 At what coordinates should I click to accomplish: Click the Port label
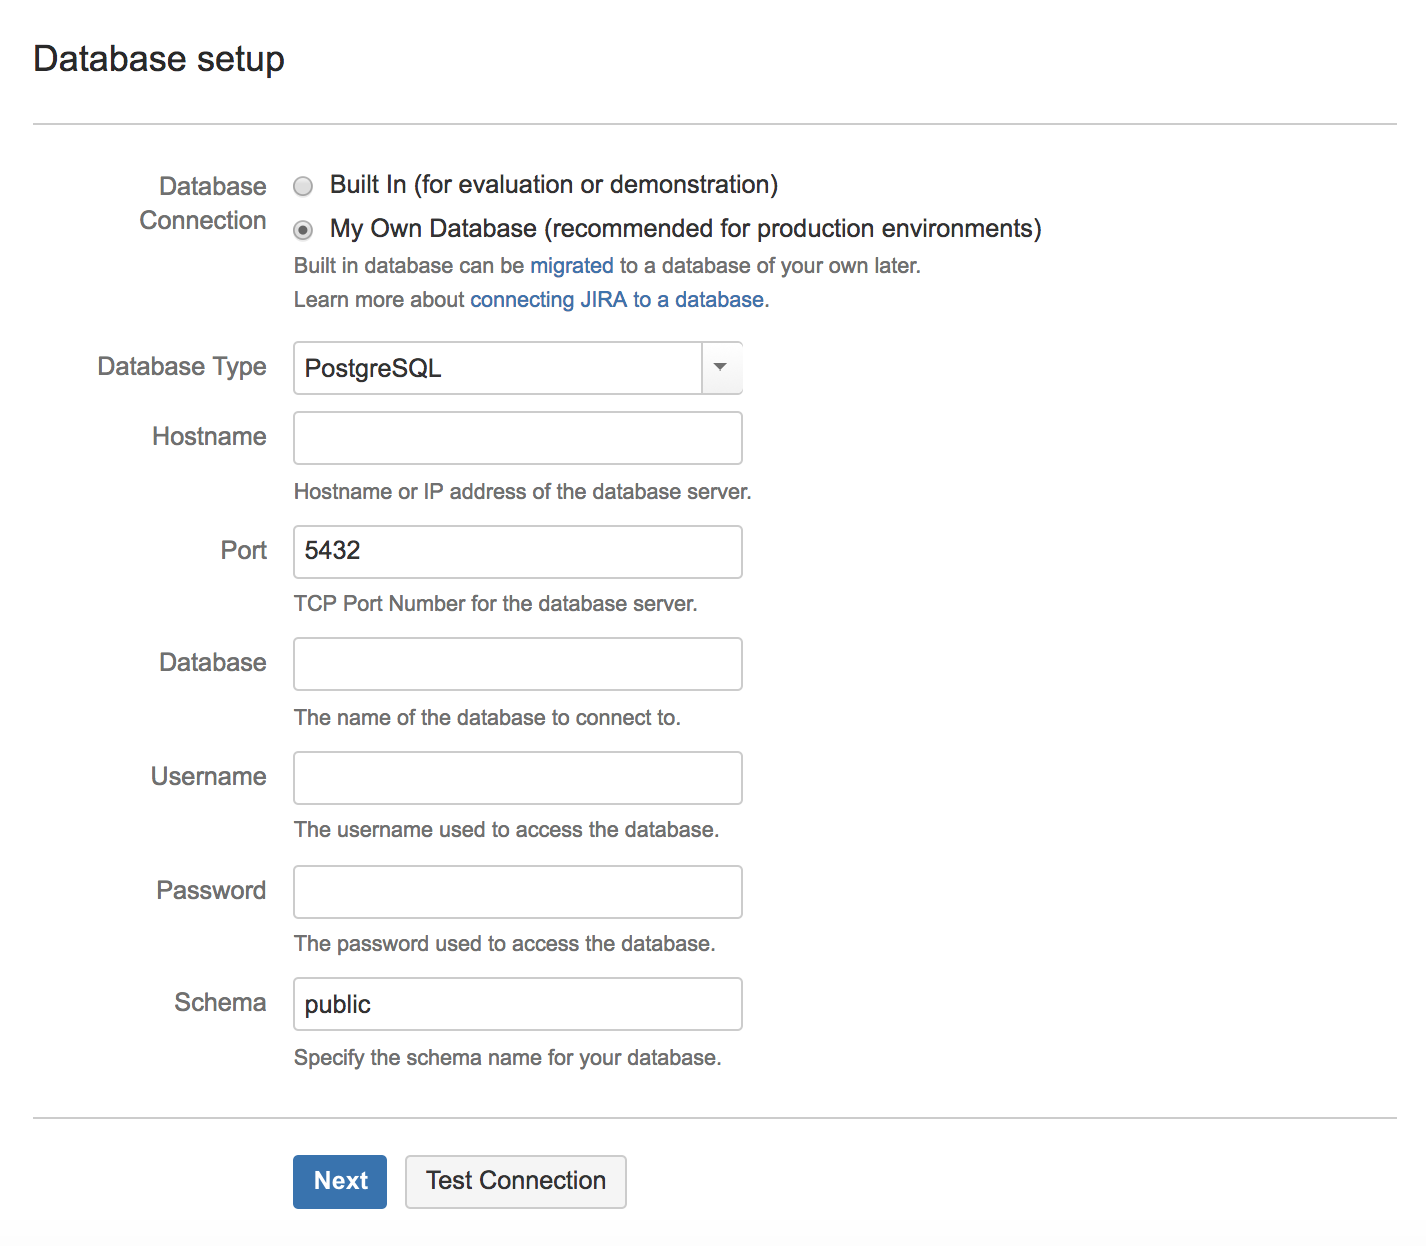[x=244, y=551]
